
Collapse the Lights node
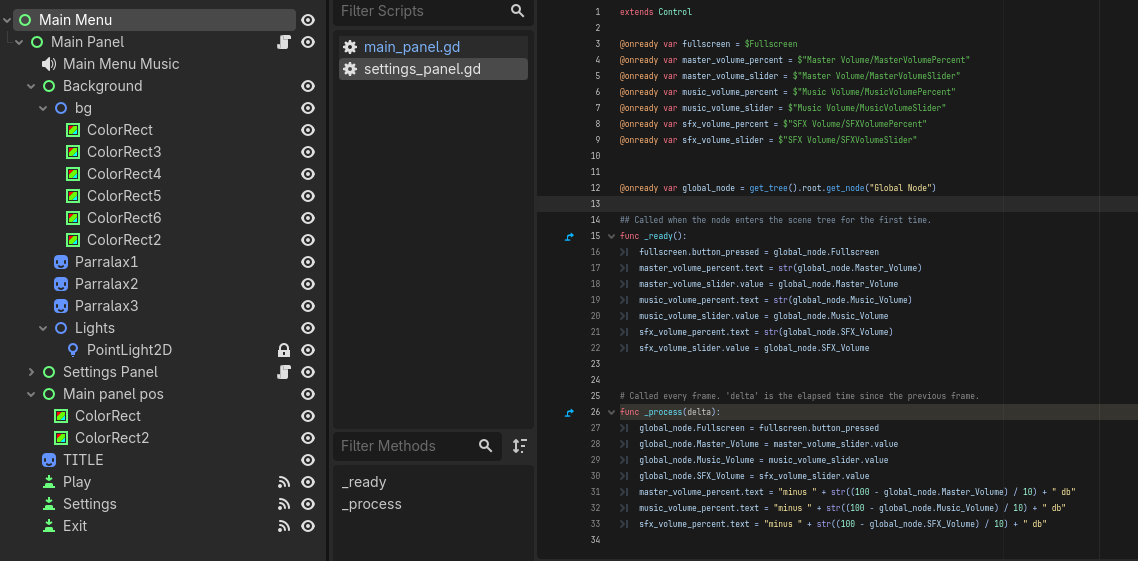(x=44, y=328)
